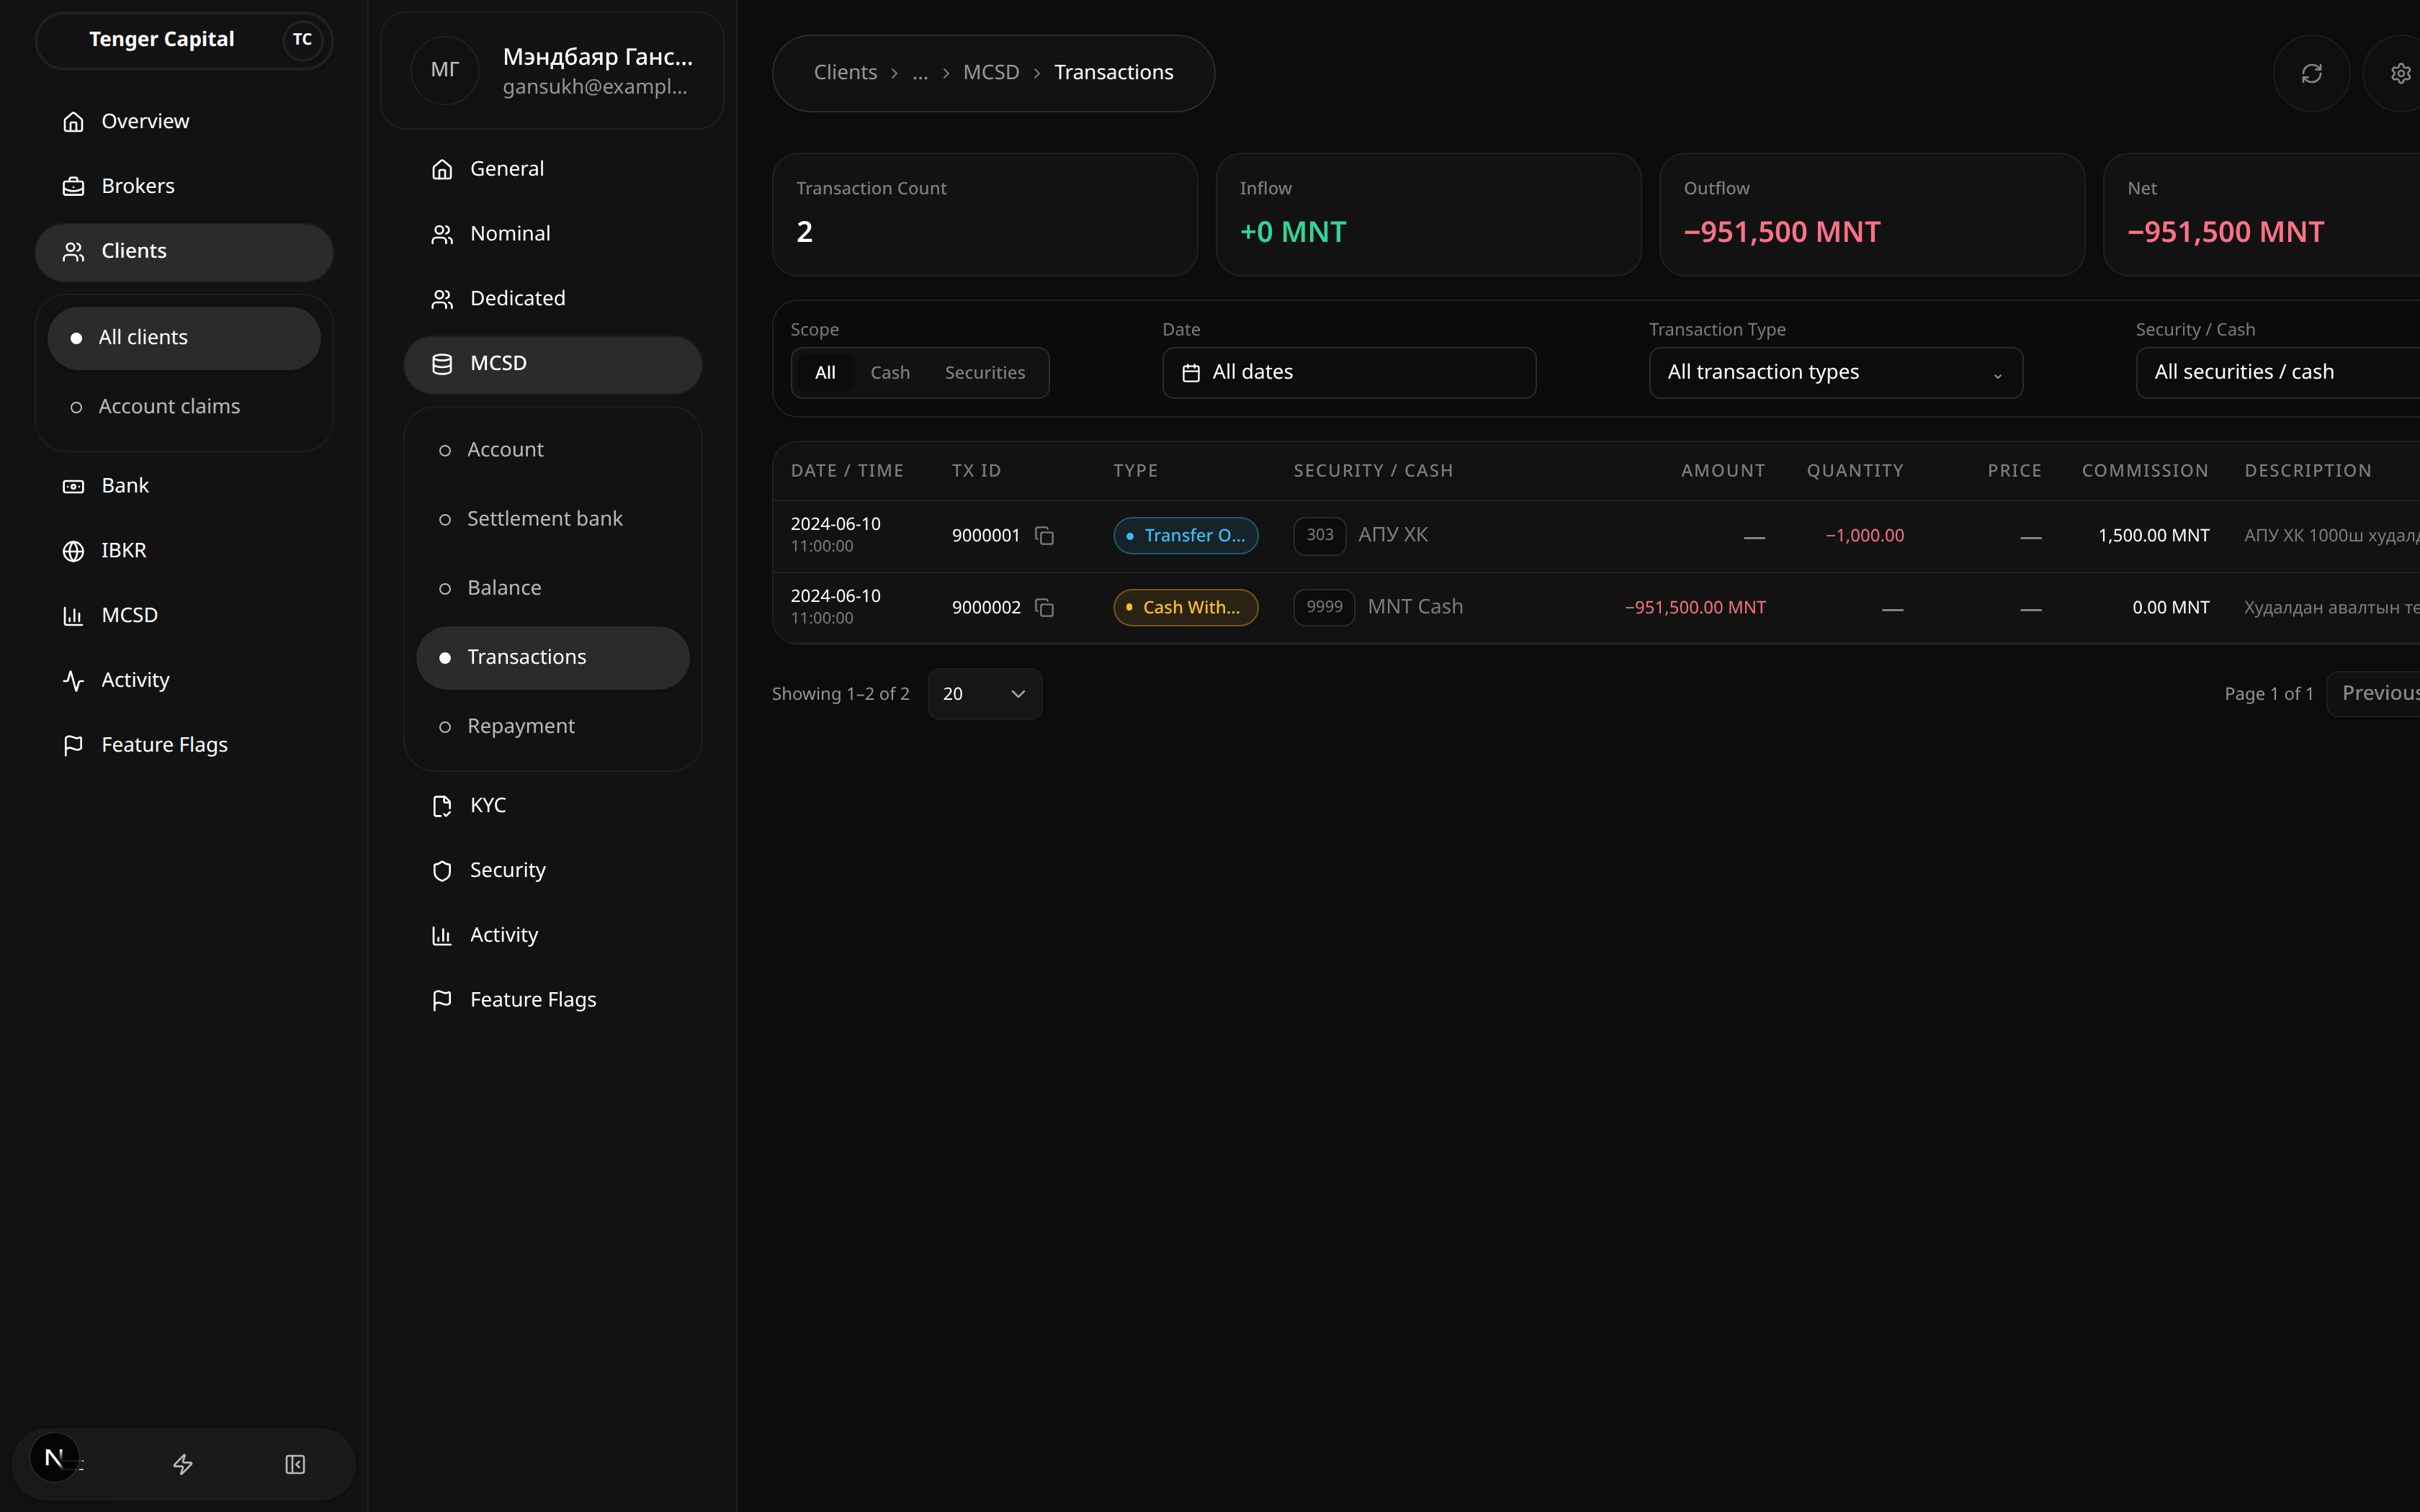This screenshot has height=1512, width=2420.
Task: Click the АПУ ХК security name
Action: [1393, 536]
